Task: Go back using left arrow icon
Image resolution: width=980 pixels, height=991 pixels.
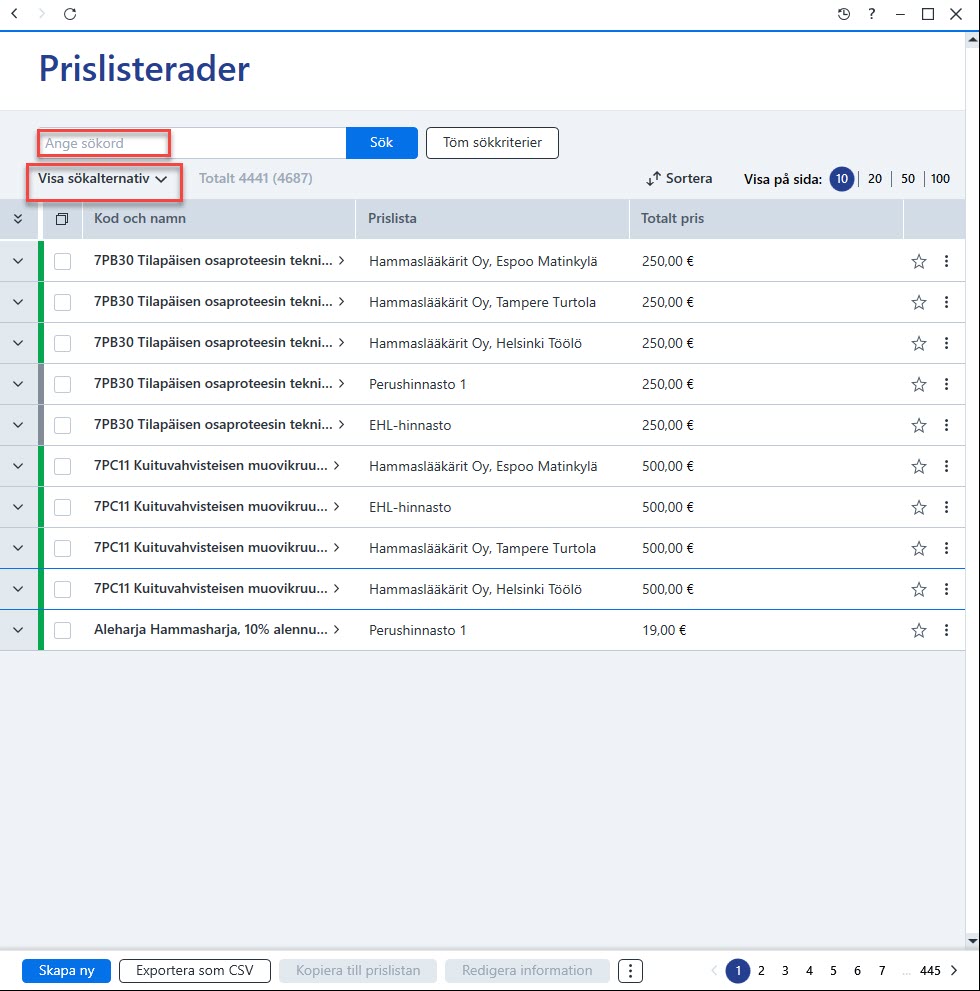Action: (15, 14)
